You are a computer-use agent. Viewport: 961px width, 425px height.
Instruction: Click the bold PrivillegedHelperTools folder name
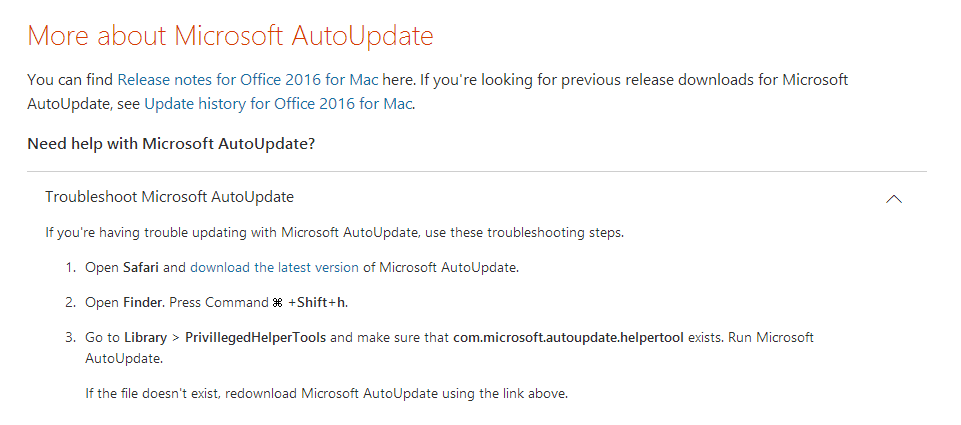click(x=255, y=337)
